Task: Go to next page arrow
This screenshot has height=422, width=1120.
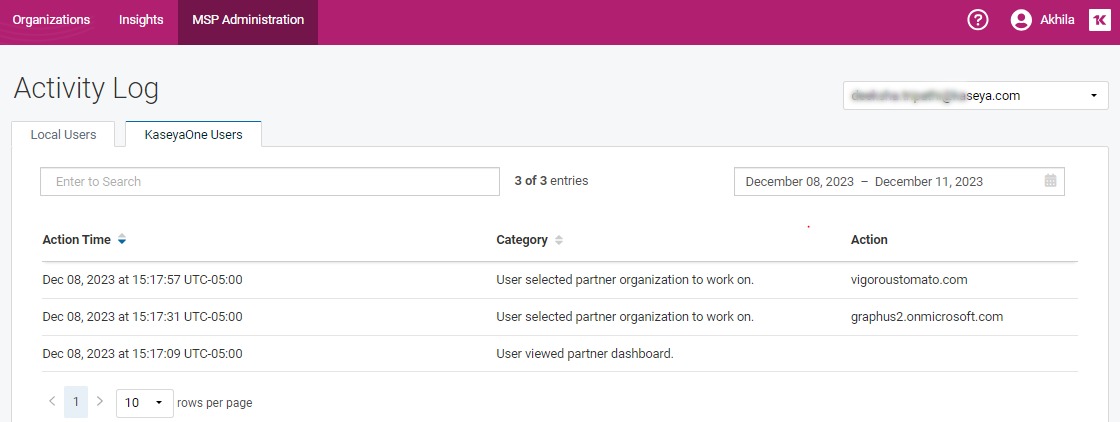Action: (99, 402)
